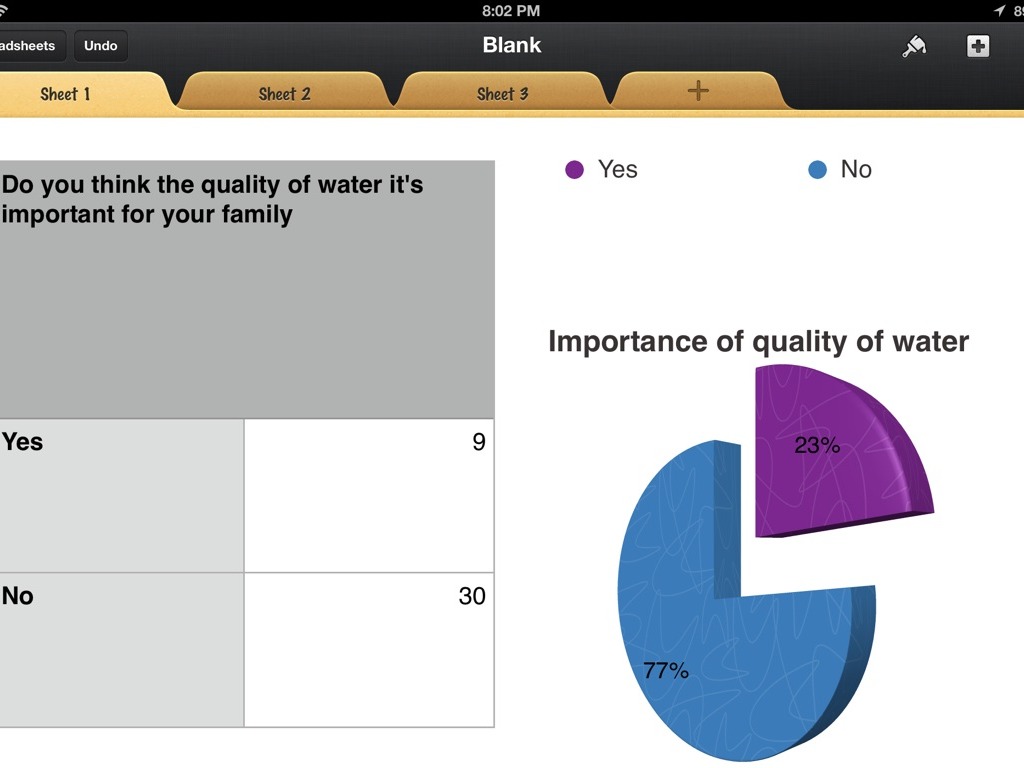Go back to Spreadsheets list

coord(30,46)
